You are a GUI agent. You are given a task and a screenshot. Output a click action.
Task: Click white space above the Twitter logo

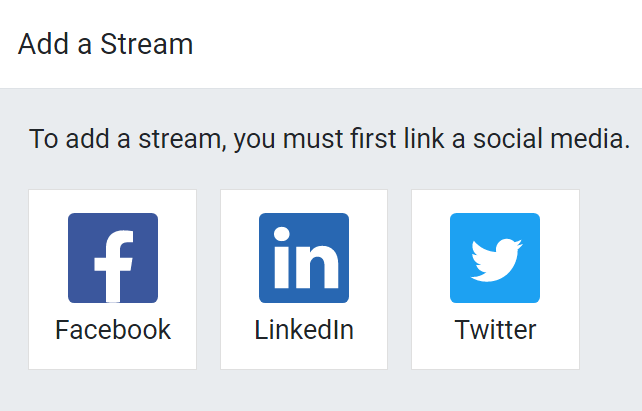(495, 200)
